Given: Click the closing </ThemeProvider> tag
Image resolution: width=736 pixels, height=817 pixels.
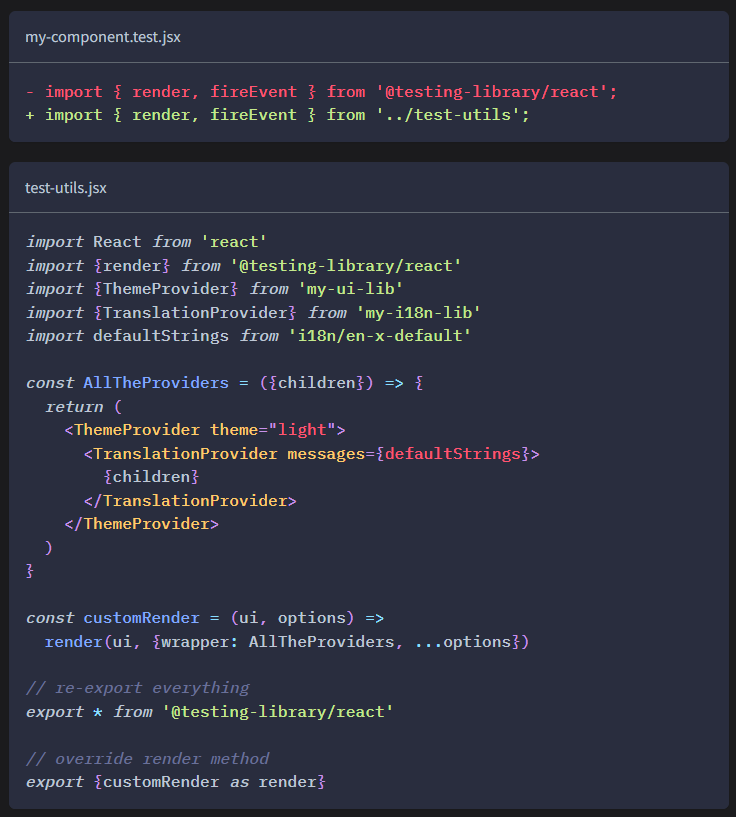Looking at the screenshot, I should tap(141, 523).
